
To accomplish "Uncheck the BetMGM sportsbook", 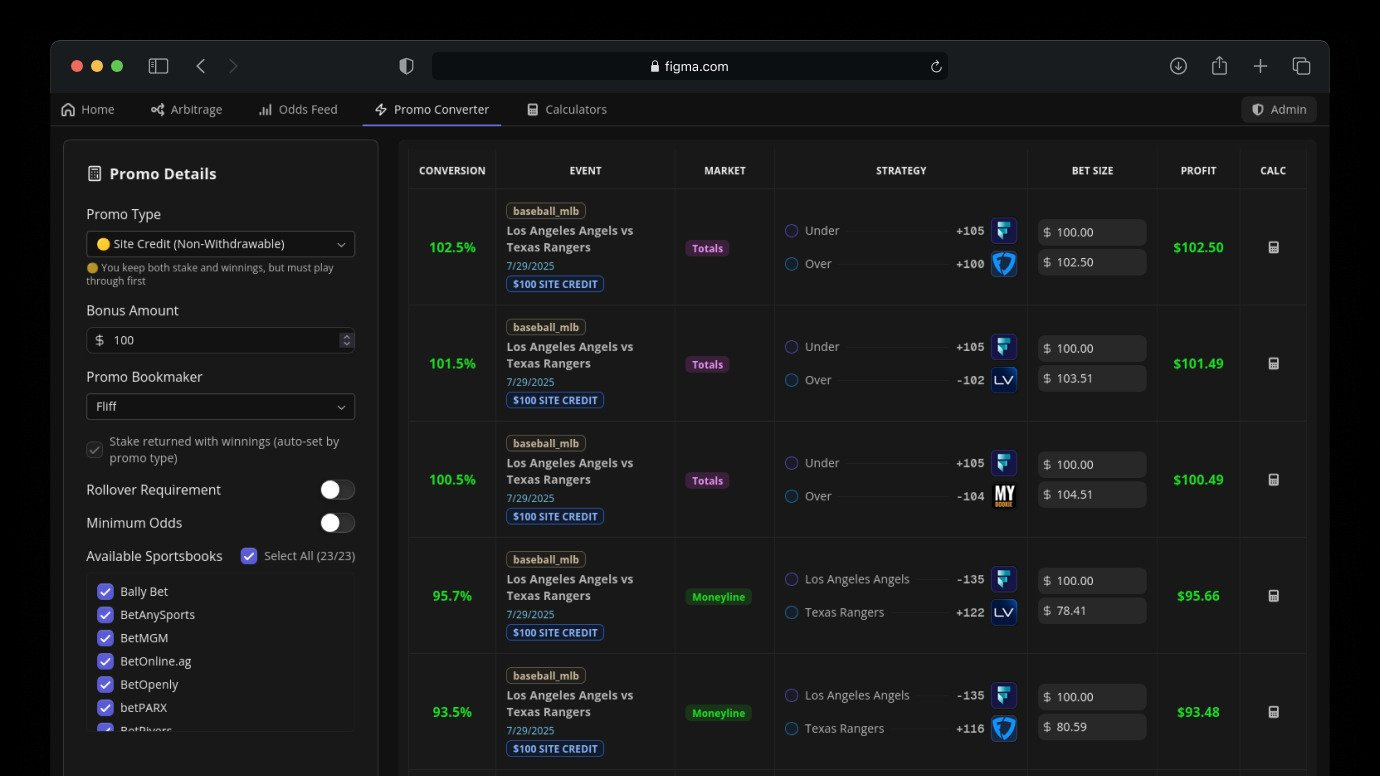I will click(x=105, y=638).
